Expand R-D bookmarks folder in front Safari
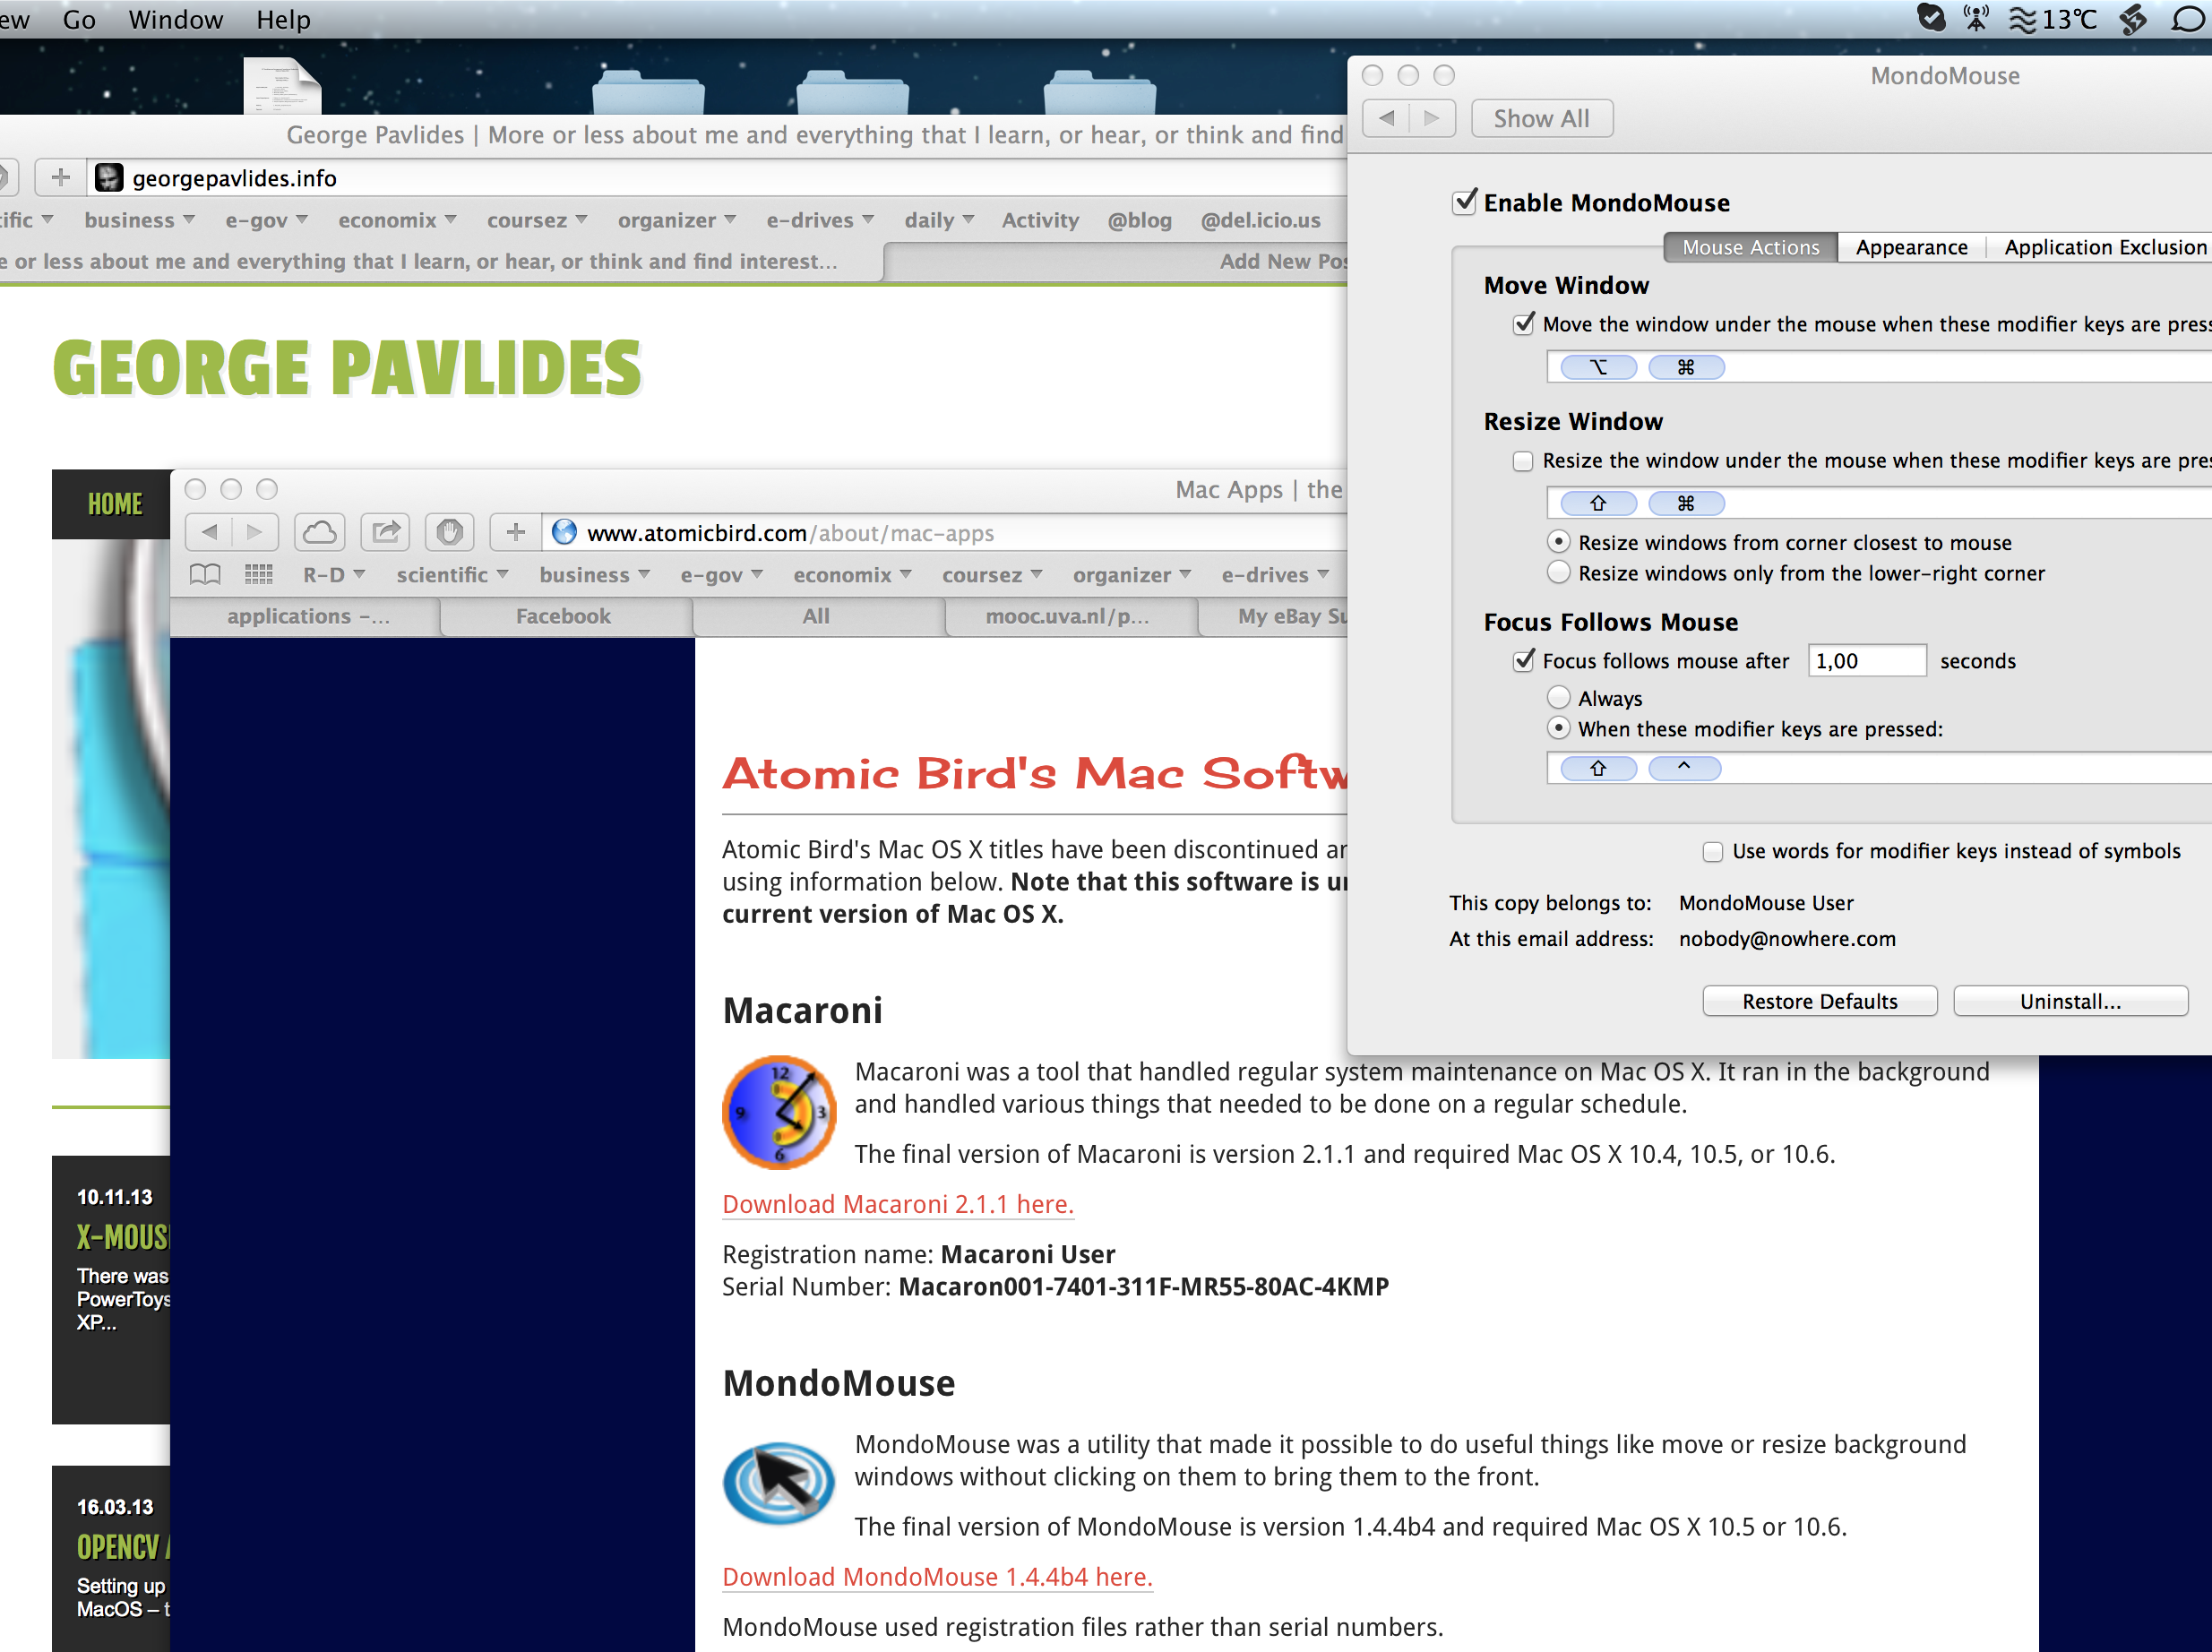The height and width of the screenshot is (1652, 2212). tap(334, 575)
